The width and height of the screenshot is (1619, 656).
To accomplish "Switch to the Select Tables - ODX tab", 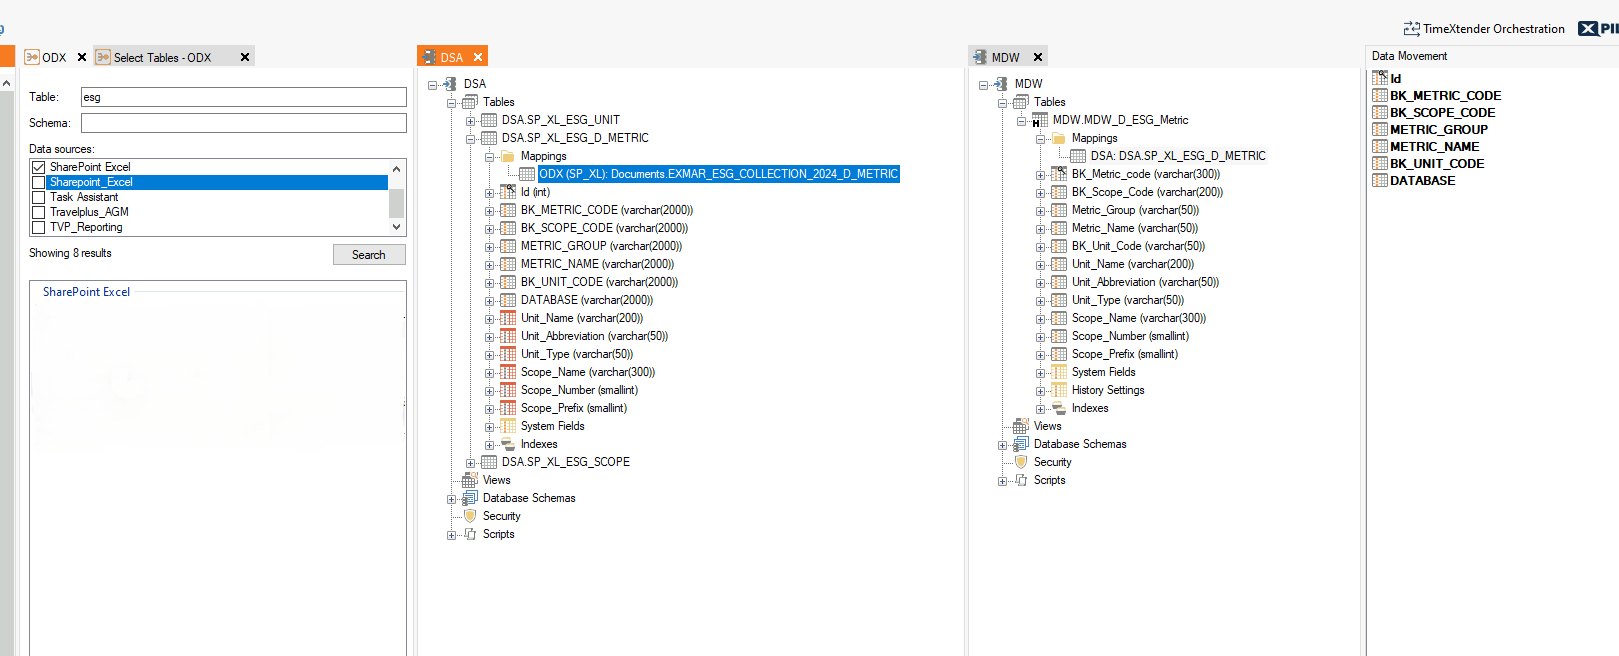I will coord(162,57).
